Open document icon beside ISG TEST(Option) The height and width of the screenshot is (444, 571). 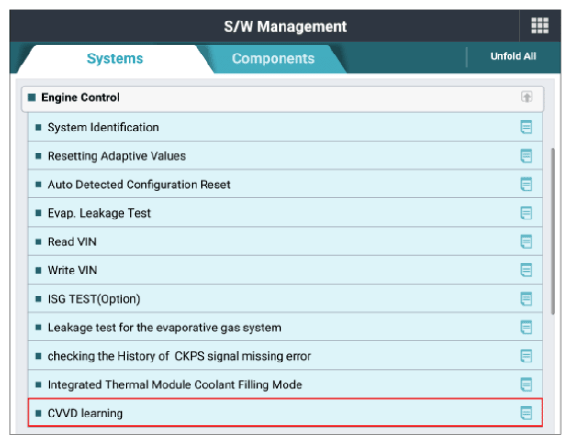point(526,299)
